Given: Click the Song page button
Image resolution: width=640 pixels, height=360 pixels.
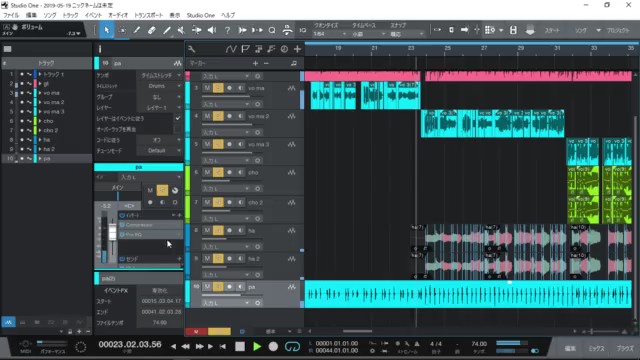Looking at the screenshot, I should coord(580,31).
